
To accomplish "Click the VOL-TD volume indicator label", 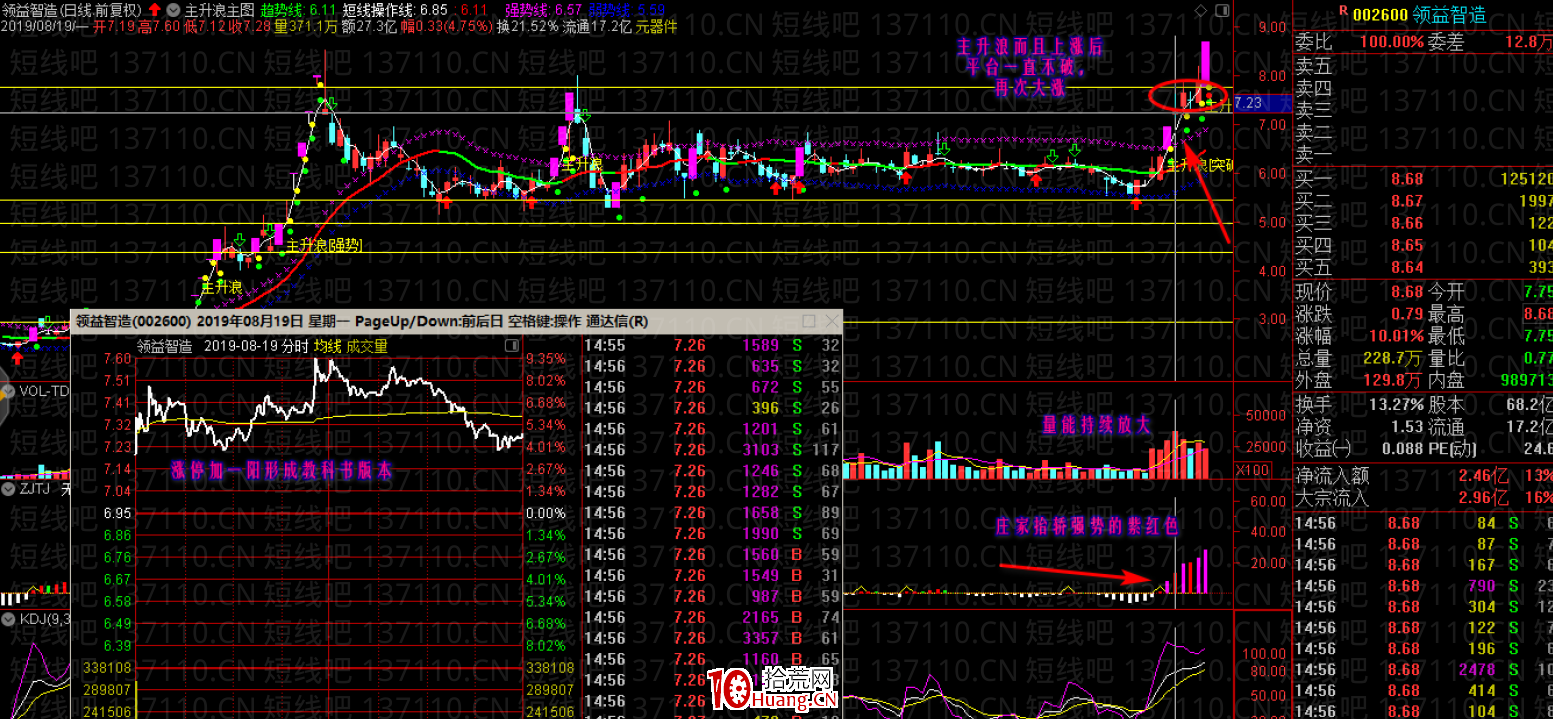I will pos(45,391).
